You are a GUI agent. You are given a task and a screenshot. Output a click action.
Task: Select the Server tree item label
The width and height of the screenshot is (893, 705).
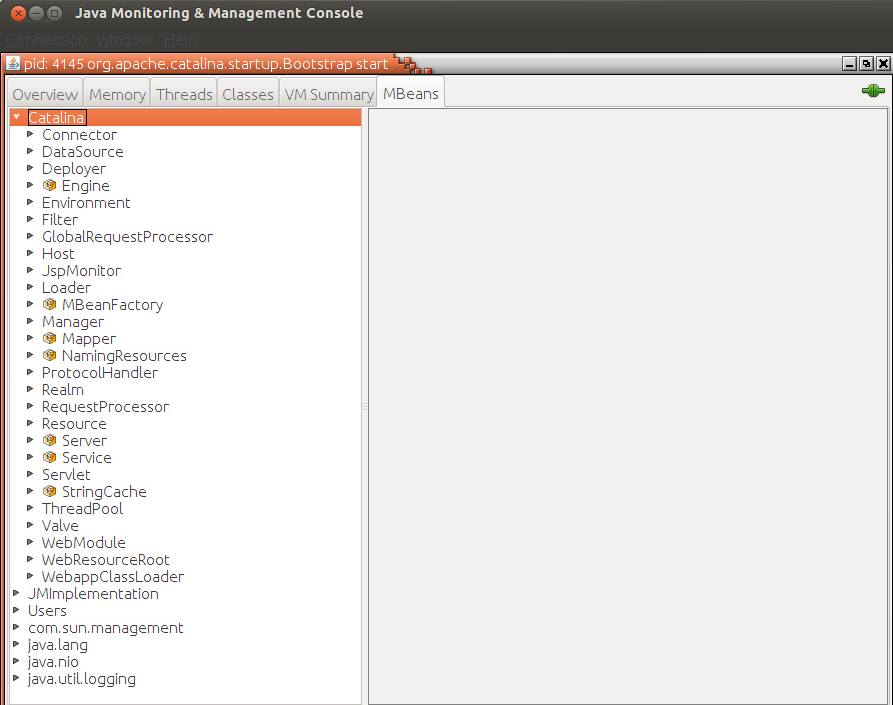84,441
